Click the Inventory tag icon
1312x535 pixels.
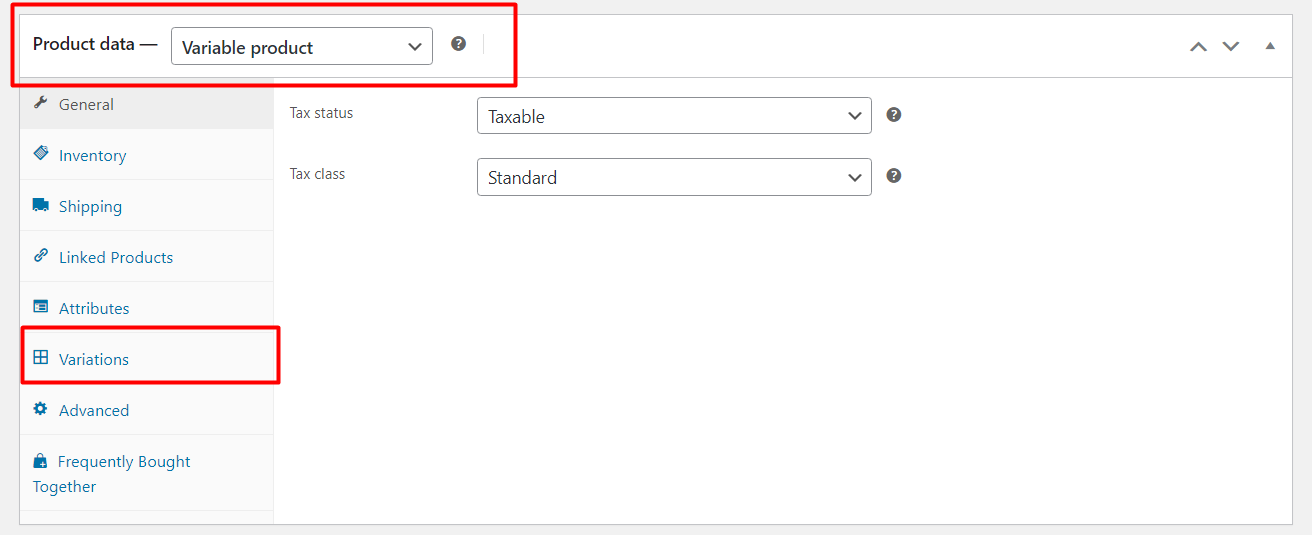pos(41,154)
